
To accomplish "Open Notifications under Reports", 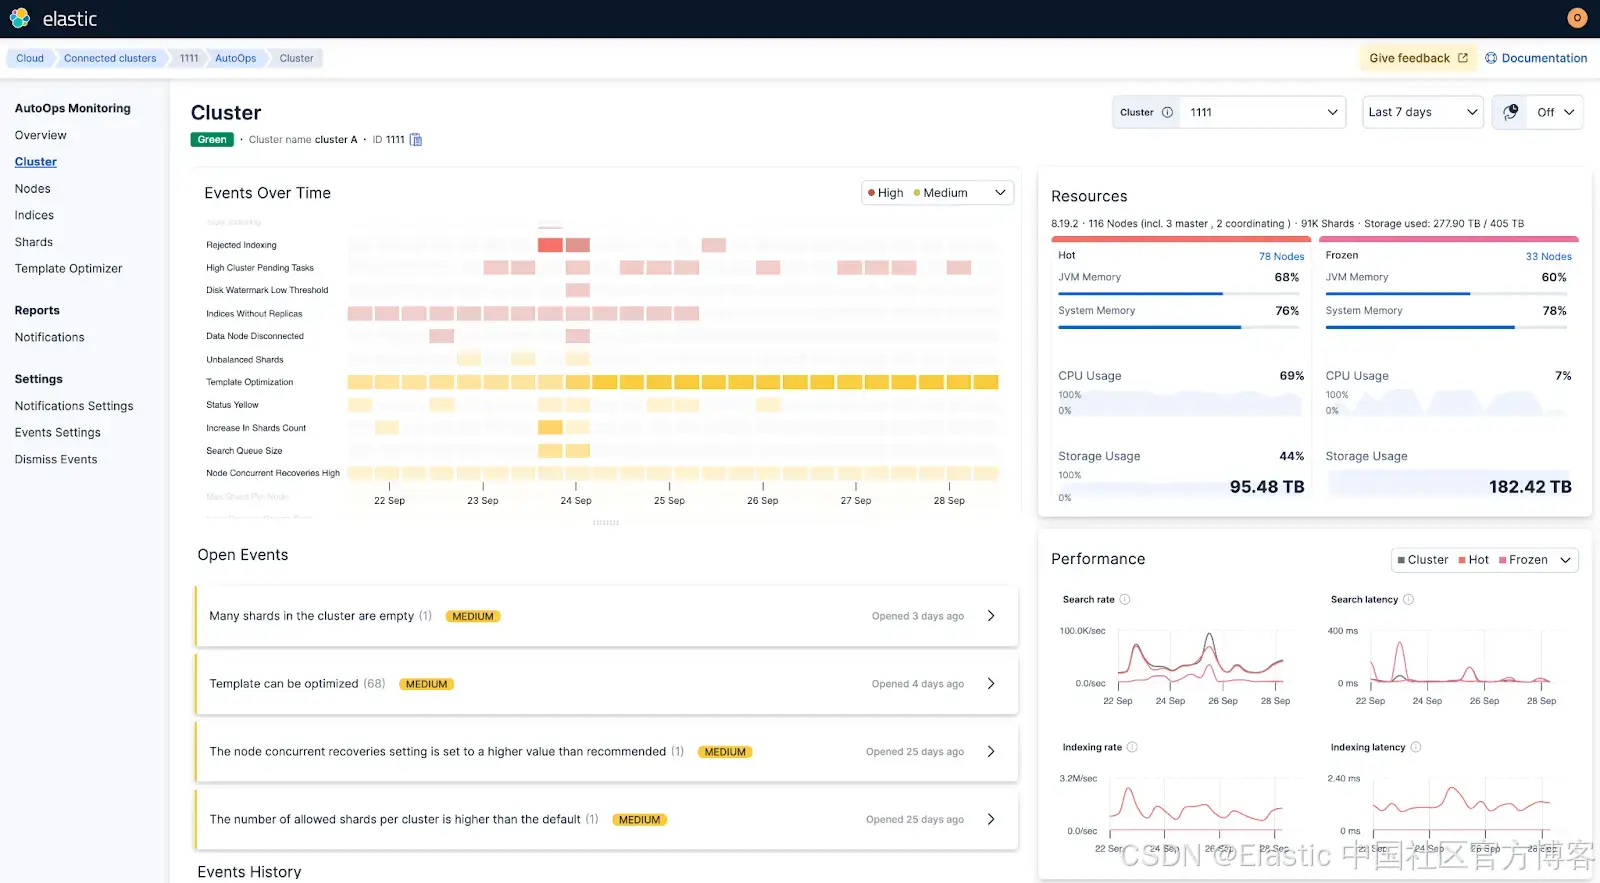I will click(x=50, y=337).
